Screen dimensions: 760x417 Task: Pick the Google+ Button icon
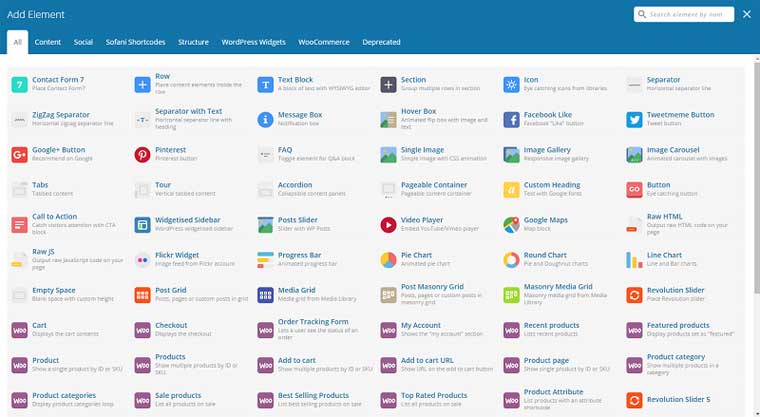19,154
